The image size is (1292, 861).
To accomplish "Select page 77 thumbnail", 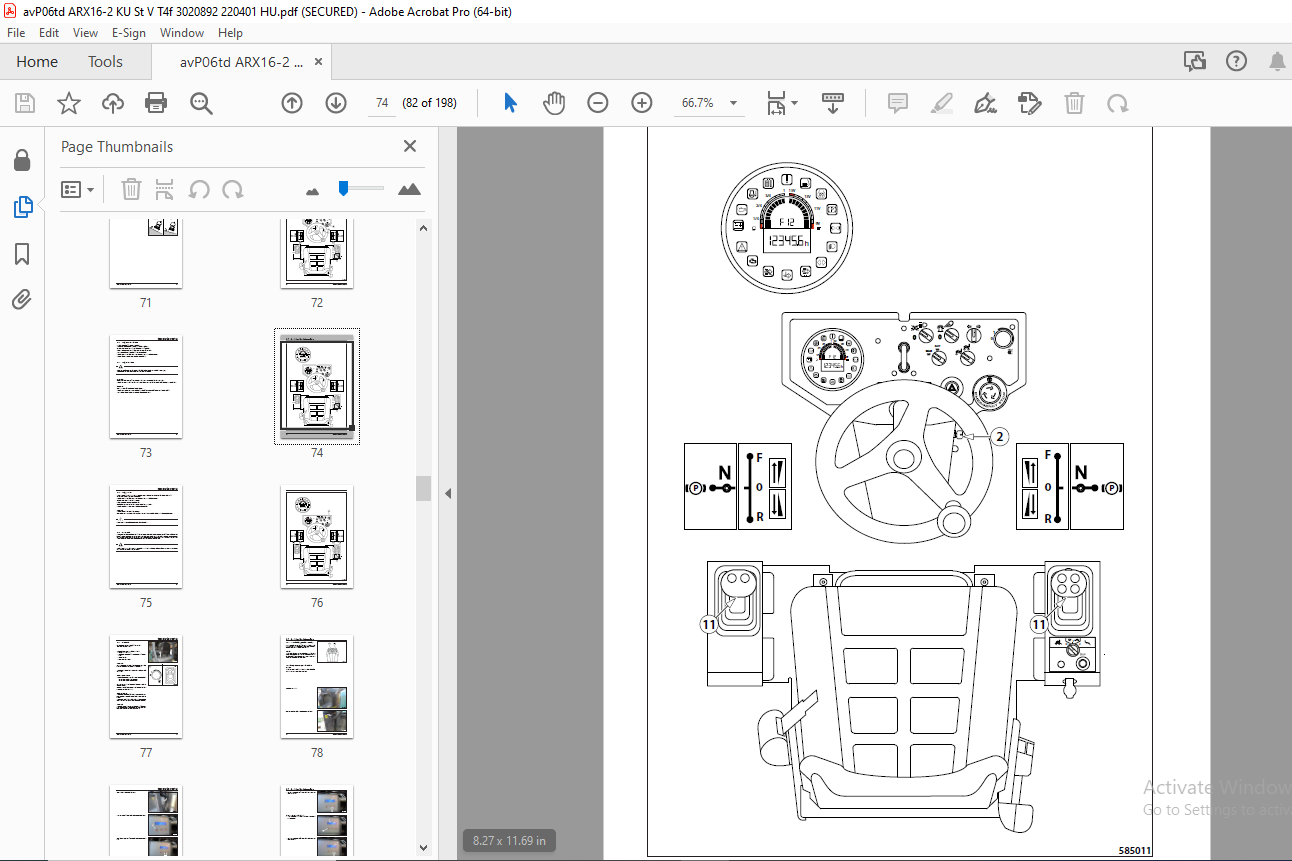I will pos(146,687).
